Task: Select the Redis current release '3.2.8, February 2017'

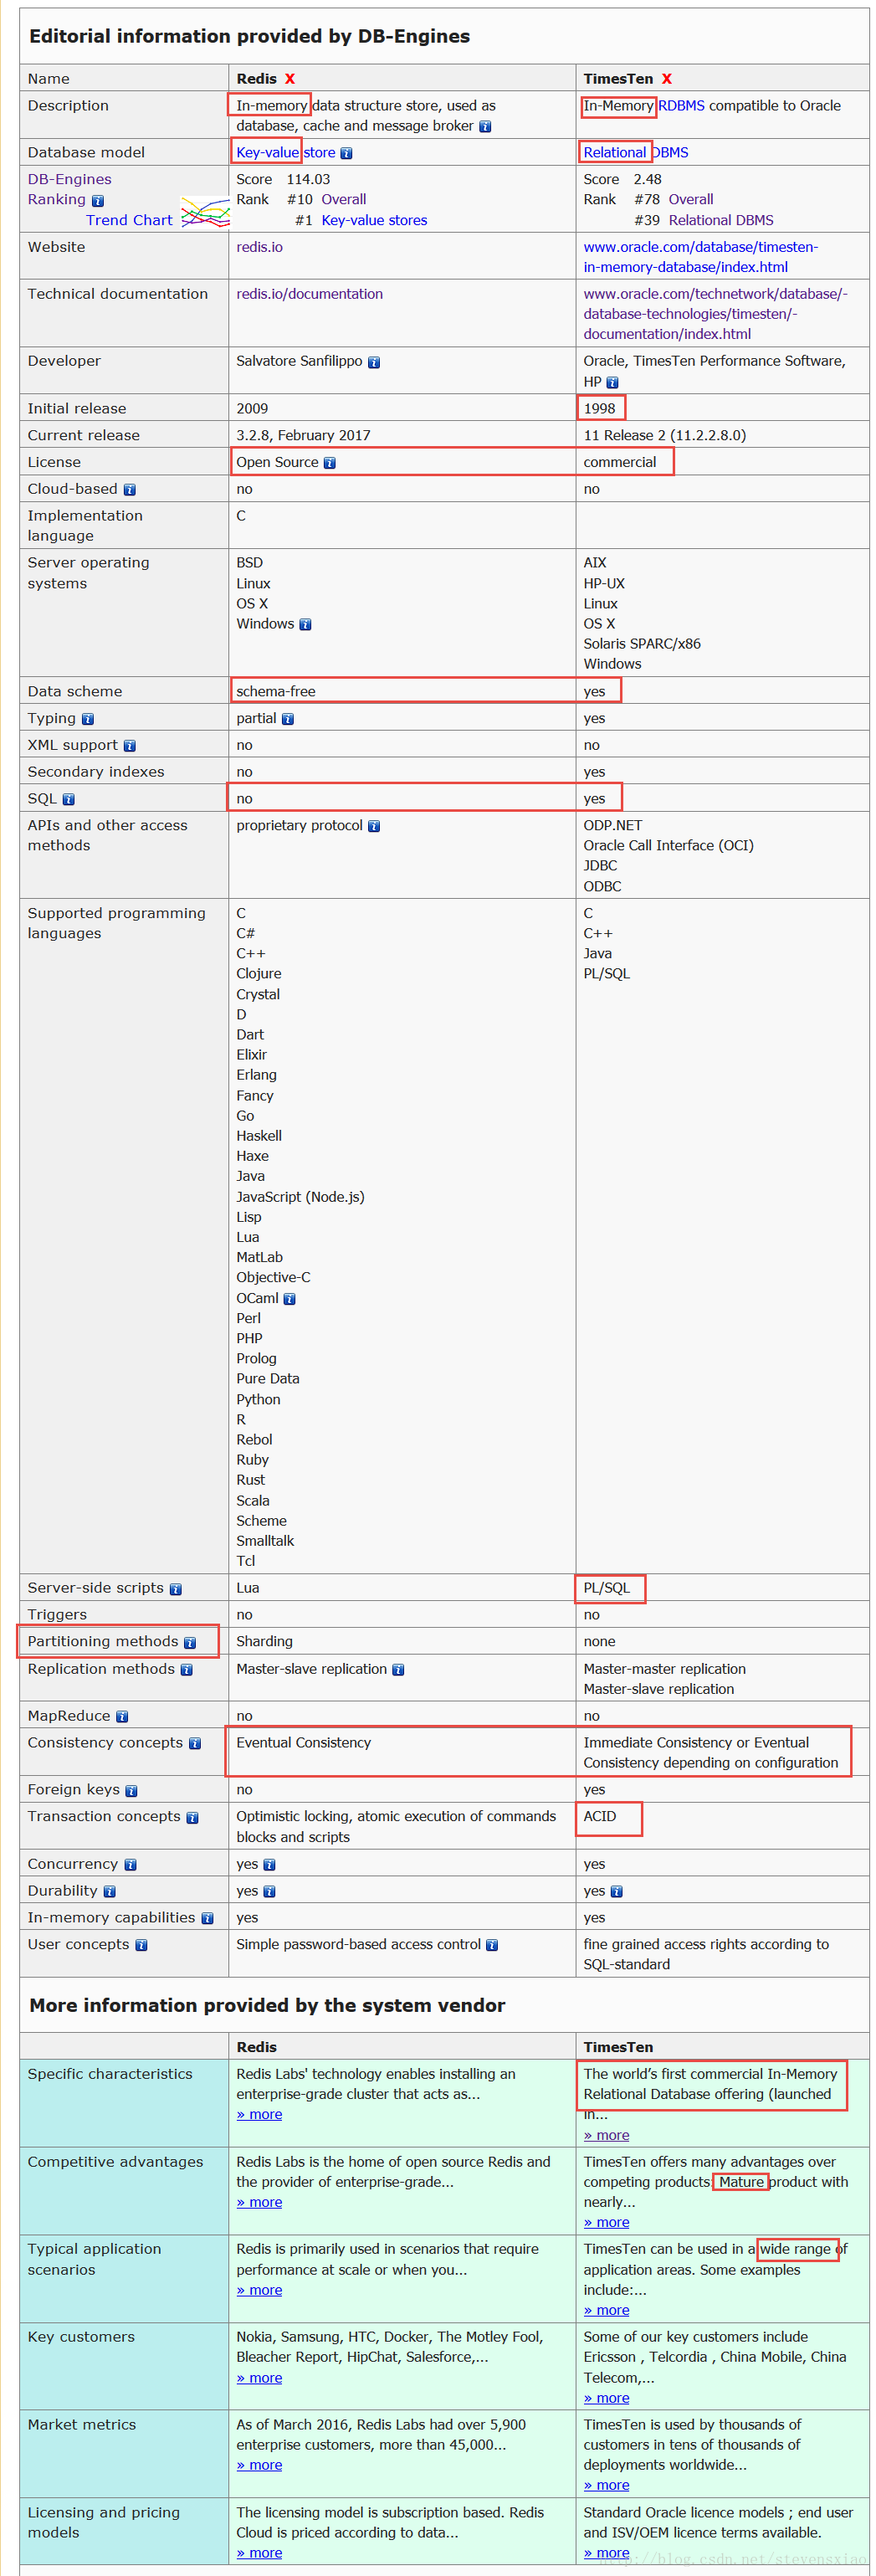Action: (303, 436)
